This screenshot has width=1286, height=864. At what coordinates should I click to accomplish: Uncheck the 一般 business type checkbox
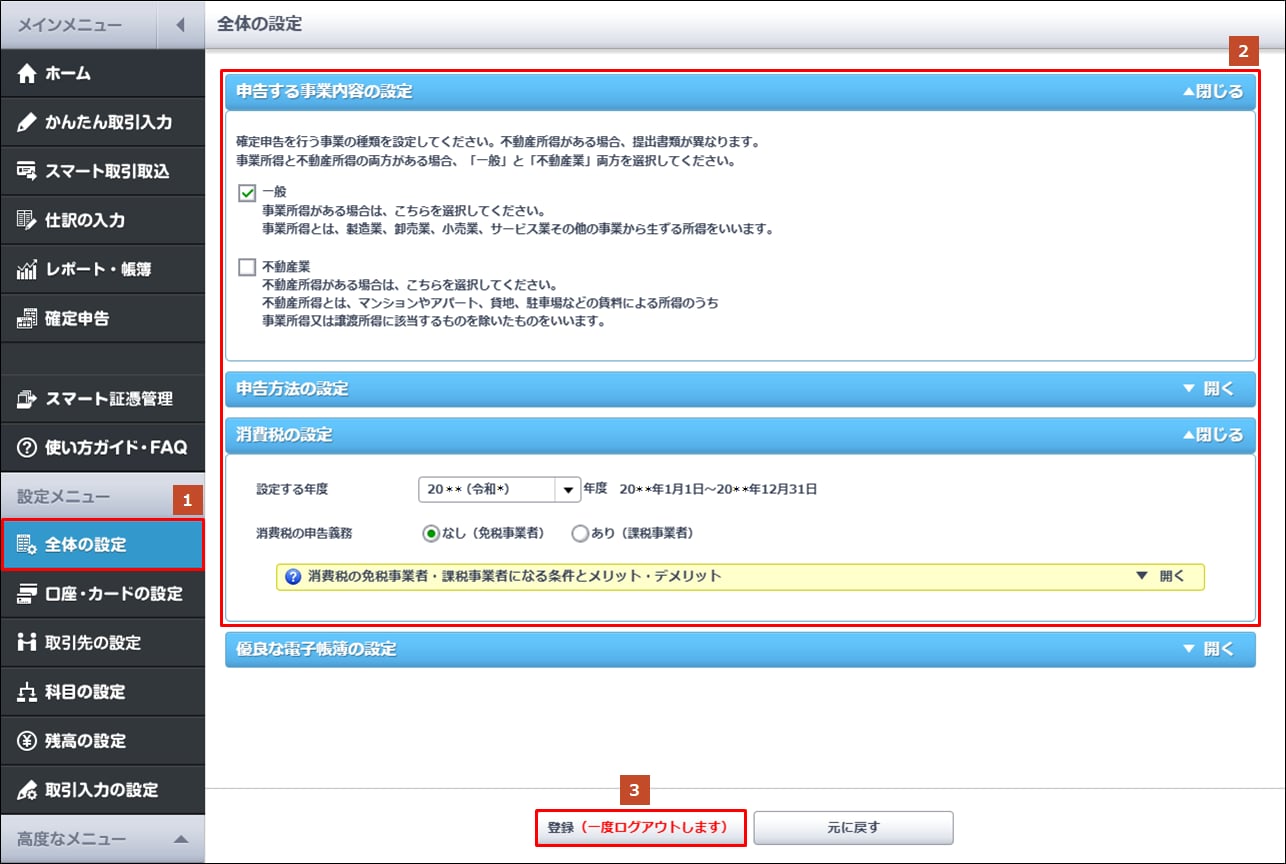click(247, 193)
